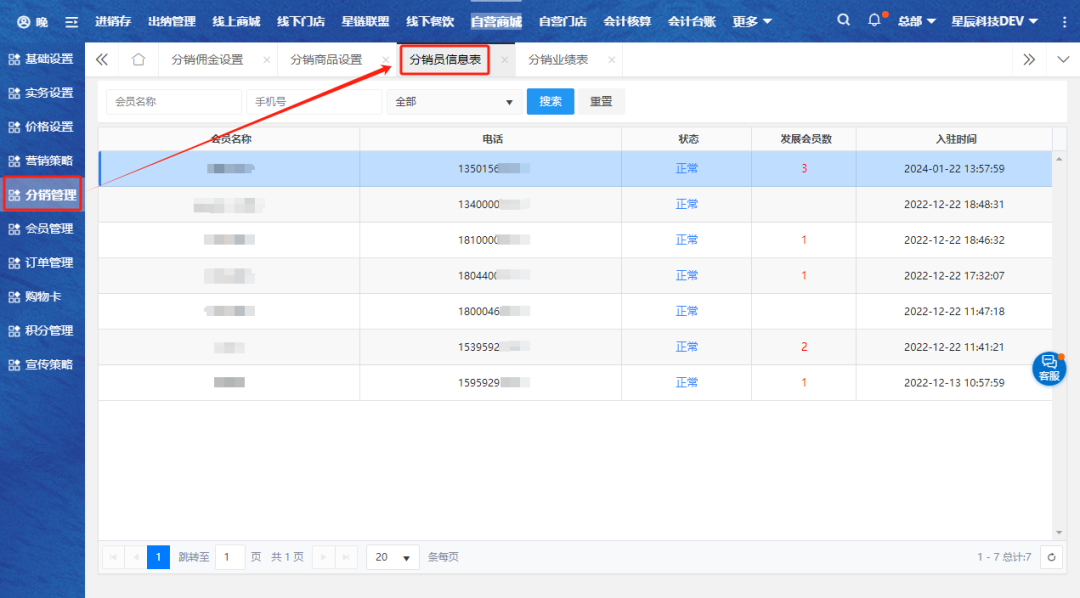Switch to 分销业绩表 tab
This screenshot has height=598, width=1080.
tap(558, 60)
